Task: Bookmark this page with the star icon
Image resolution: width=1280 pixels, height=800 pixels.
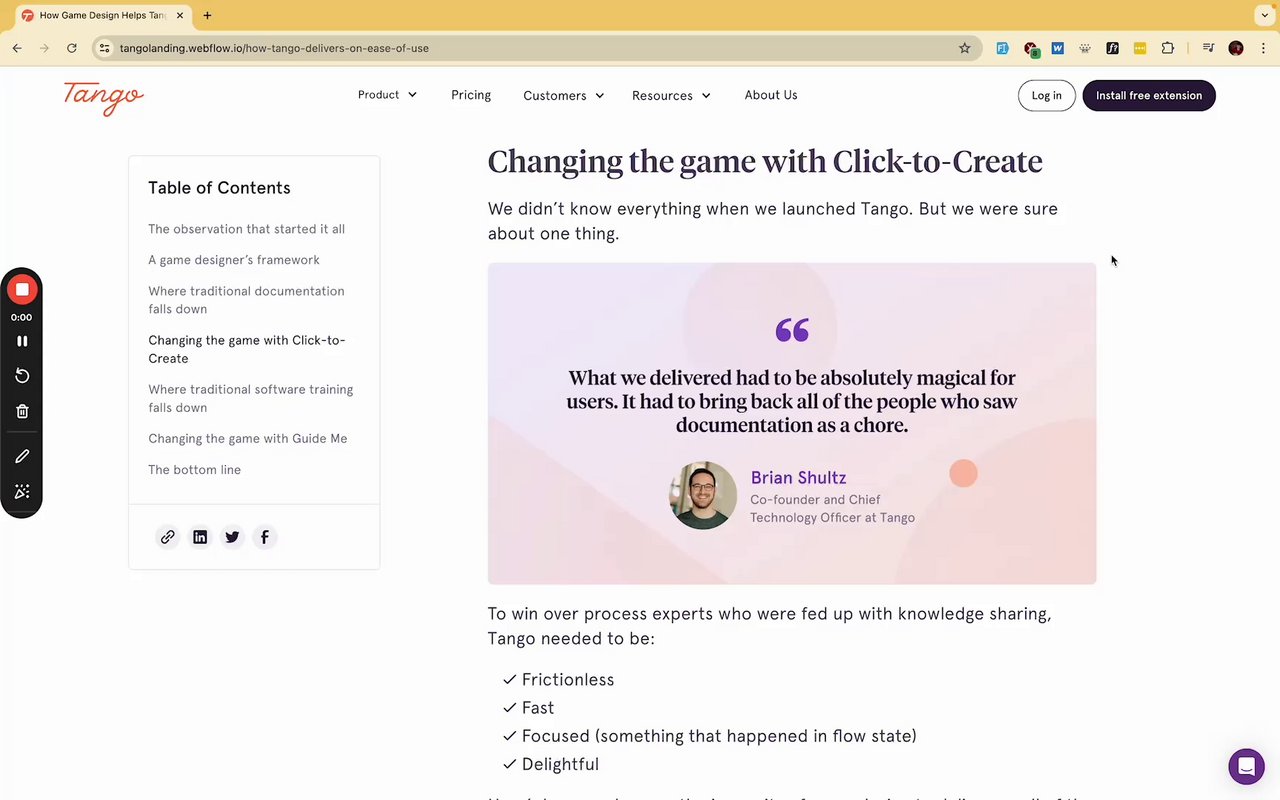Action: (964, 48)
